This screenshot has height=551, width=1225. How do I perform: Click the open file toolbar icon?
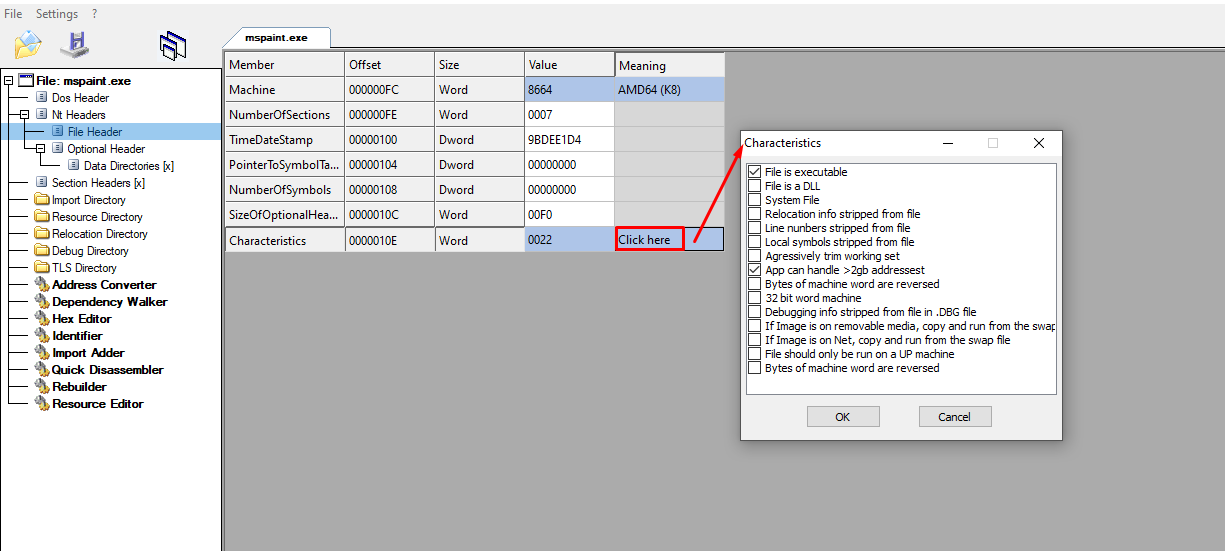[x=28, y=44]
